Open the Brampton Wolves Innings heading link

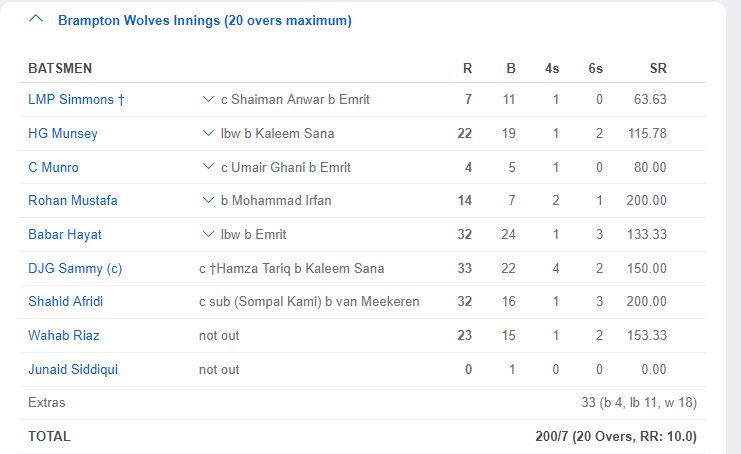tap(205, 21)
